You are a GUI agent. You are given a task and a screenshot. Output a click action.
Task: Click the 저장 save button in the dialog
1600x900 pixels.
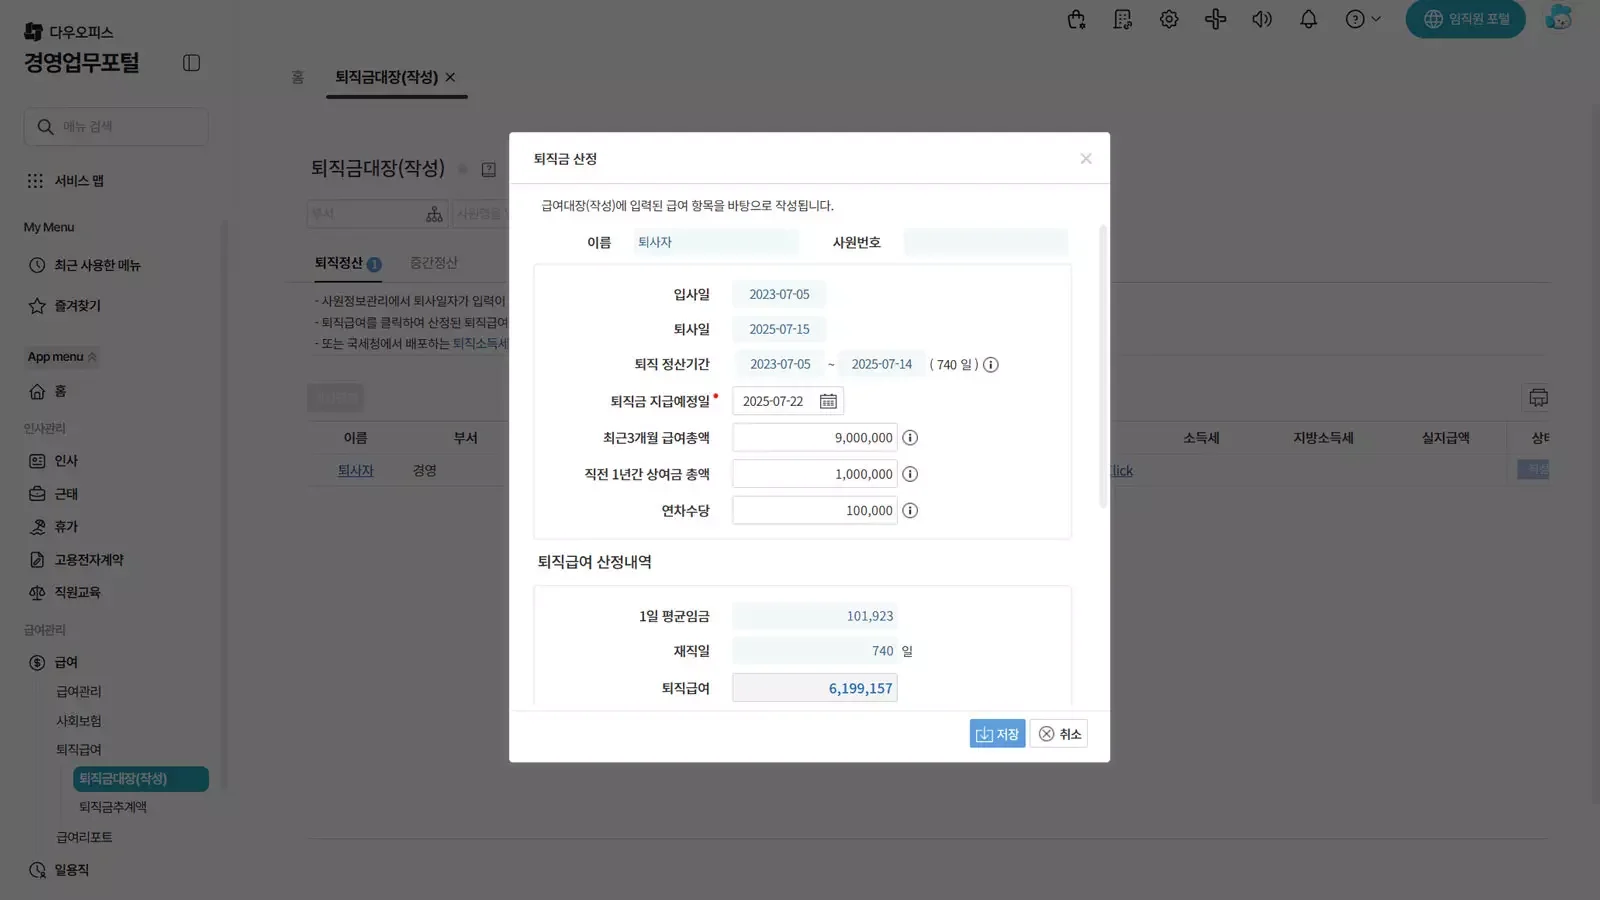click(996, 733)
